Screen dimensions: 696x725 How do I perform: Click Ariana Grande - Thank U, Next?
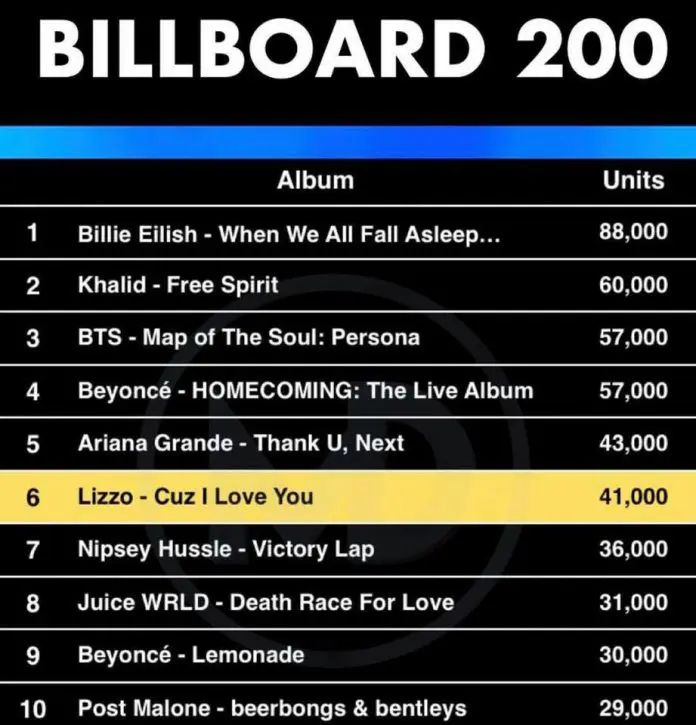241,443
